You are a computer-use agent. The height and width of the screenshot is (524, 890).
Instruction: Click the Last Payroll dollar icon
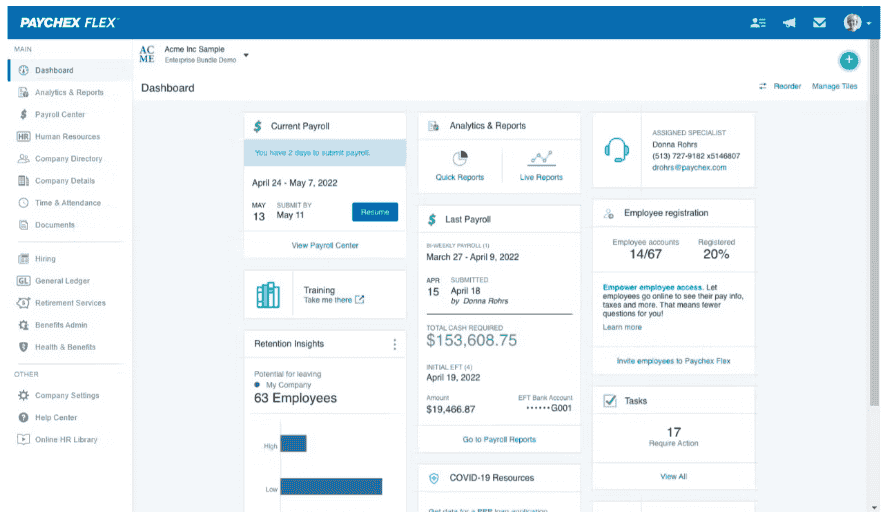click(432, 220)
